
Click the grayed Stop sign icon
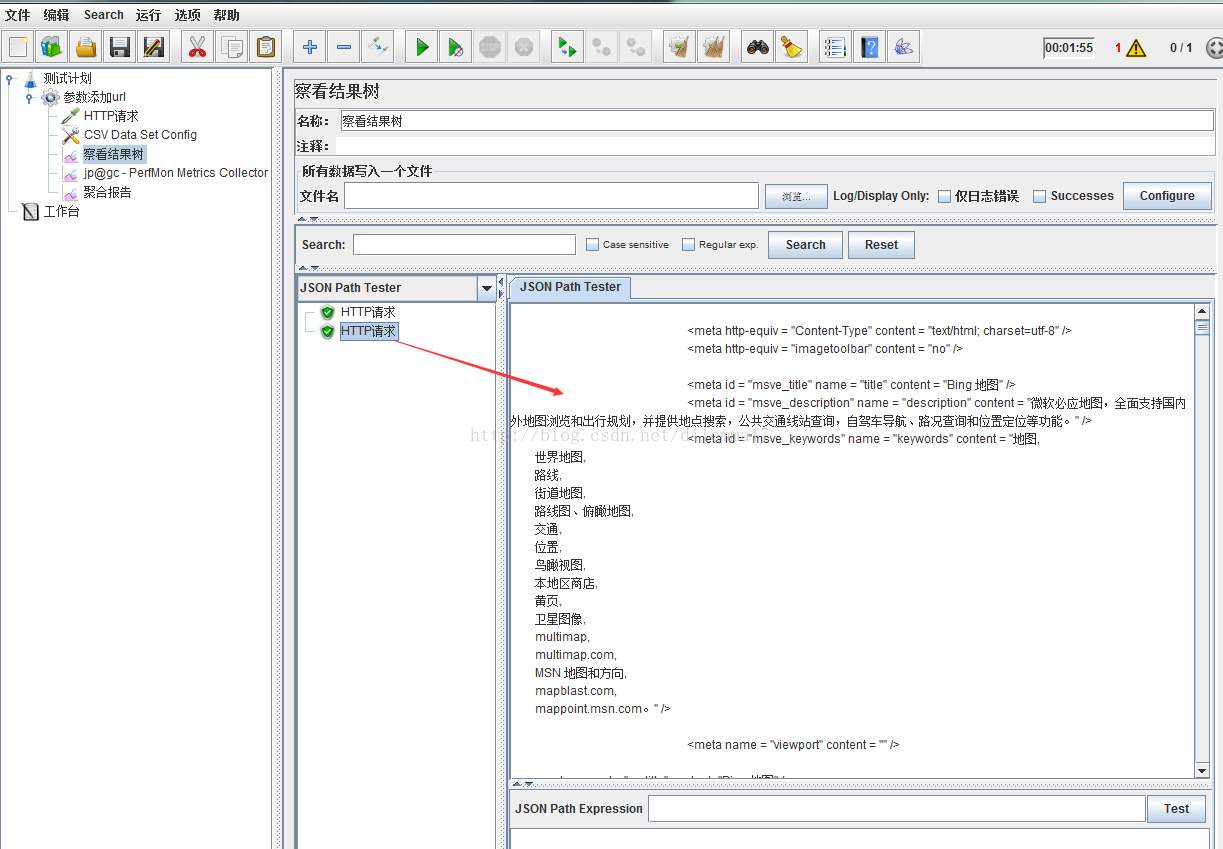pos(490,47)
